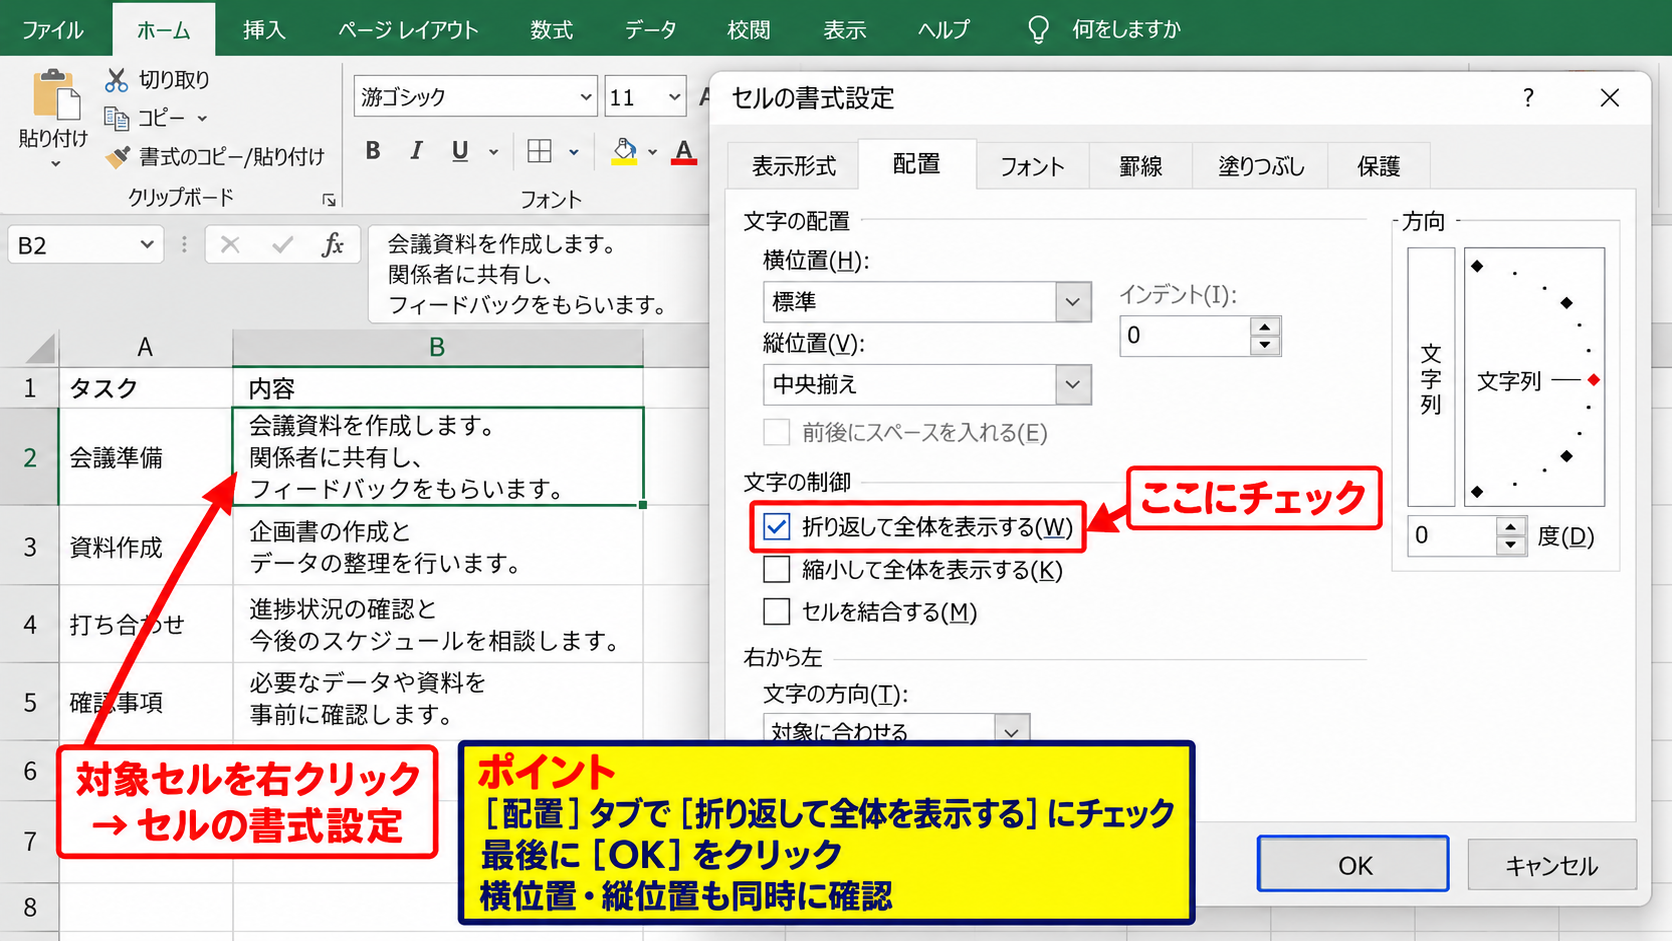Open the underline style dropdown arrow
Viewport: 1672px width, 941px height.
(x=493, y=152)
